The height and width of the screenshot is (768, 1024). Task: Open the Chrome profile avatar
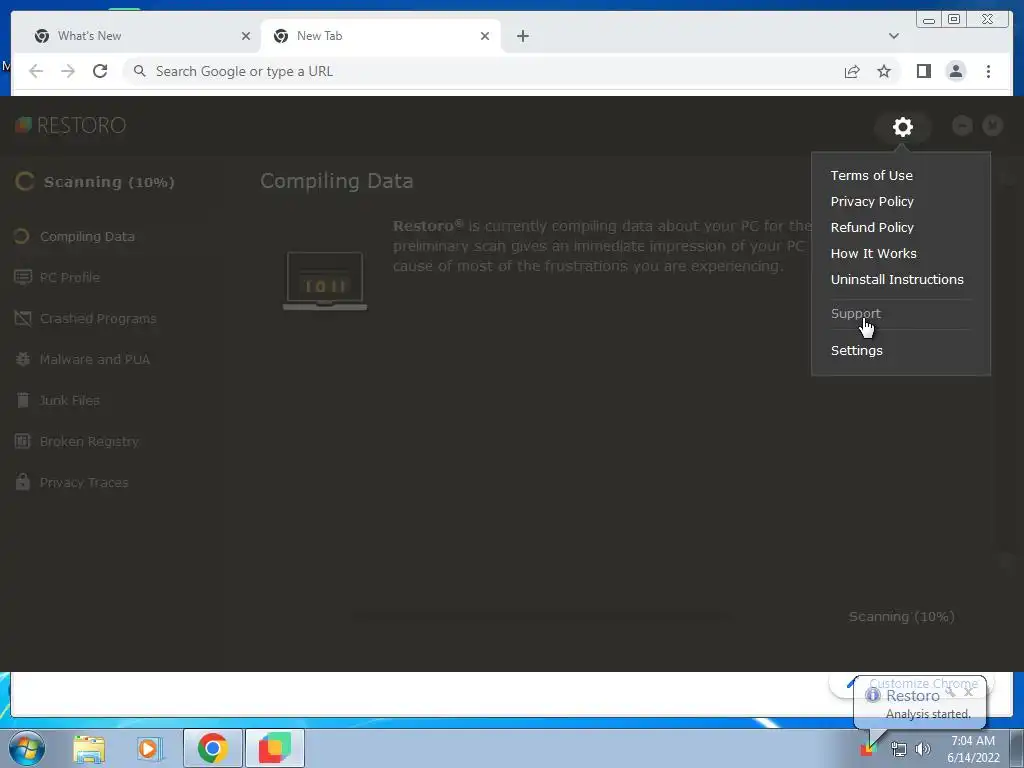[x=955, y=71]
